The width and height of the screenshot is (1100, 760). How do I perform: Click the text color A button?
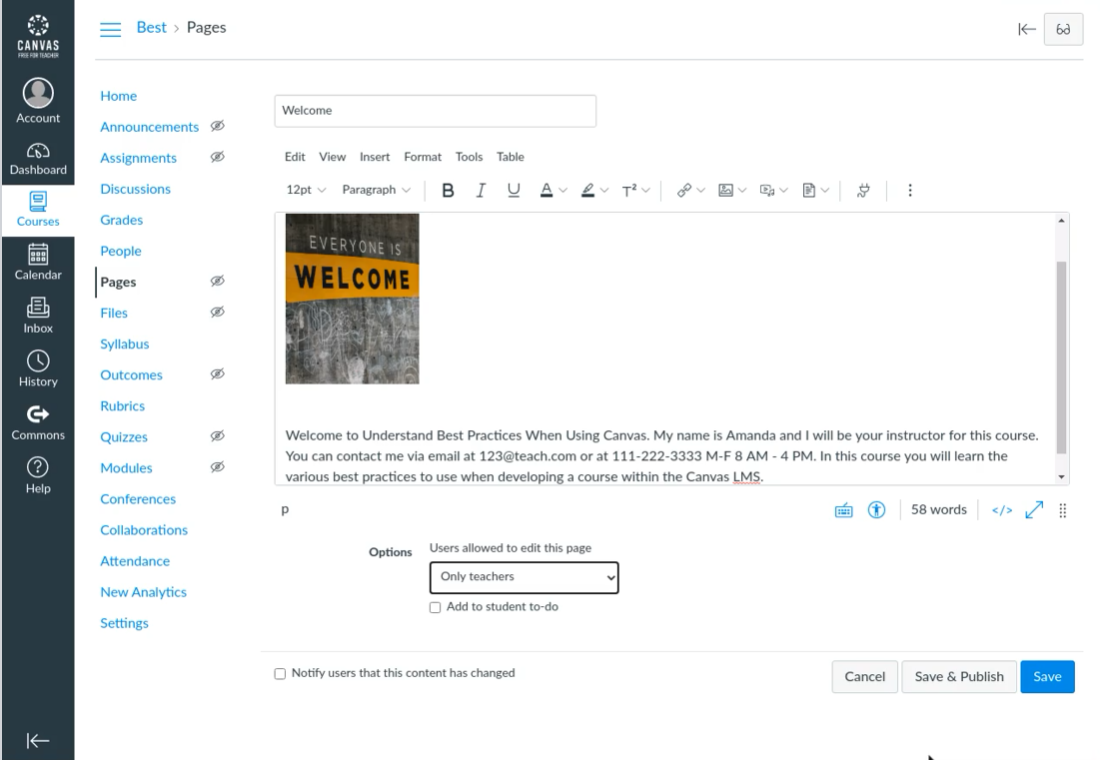click(546, 190)
